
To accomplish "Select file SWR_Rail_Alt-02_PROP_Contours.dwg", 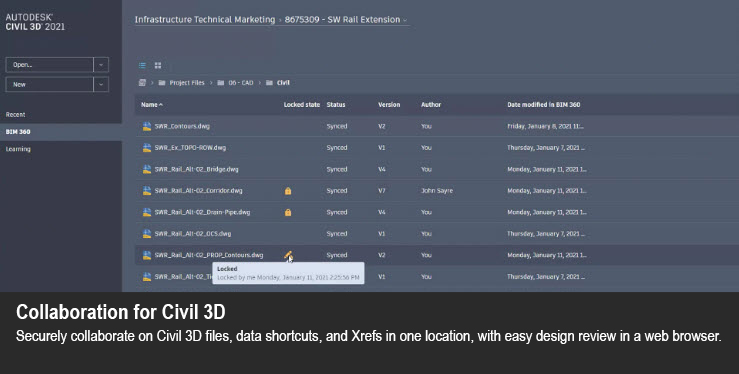I will 209,255.
